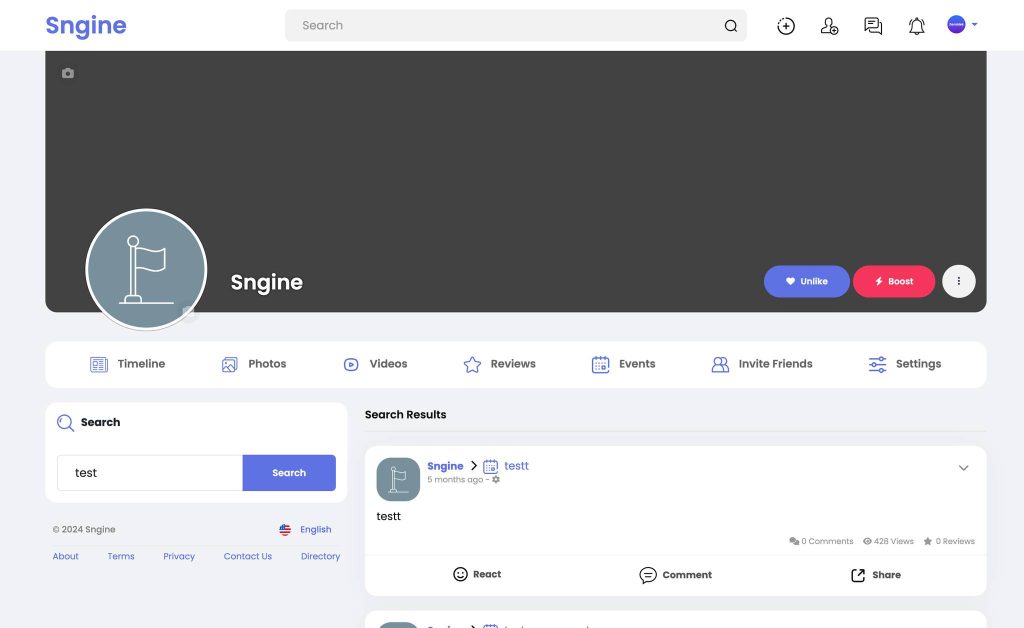Click the 428 Views counter
Viewport: 1024px width, 628px height.
(888, 541)
